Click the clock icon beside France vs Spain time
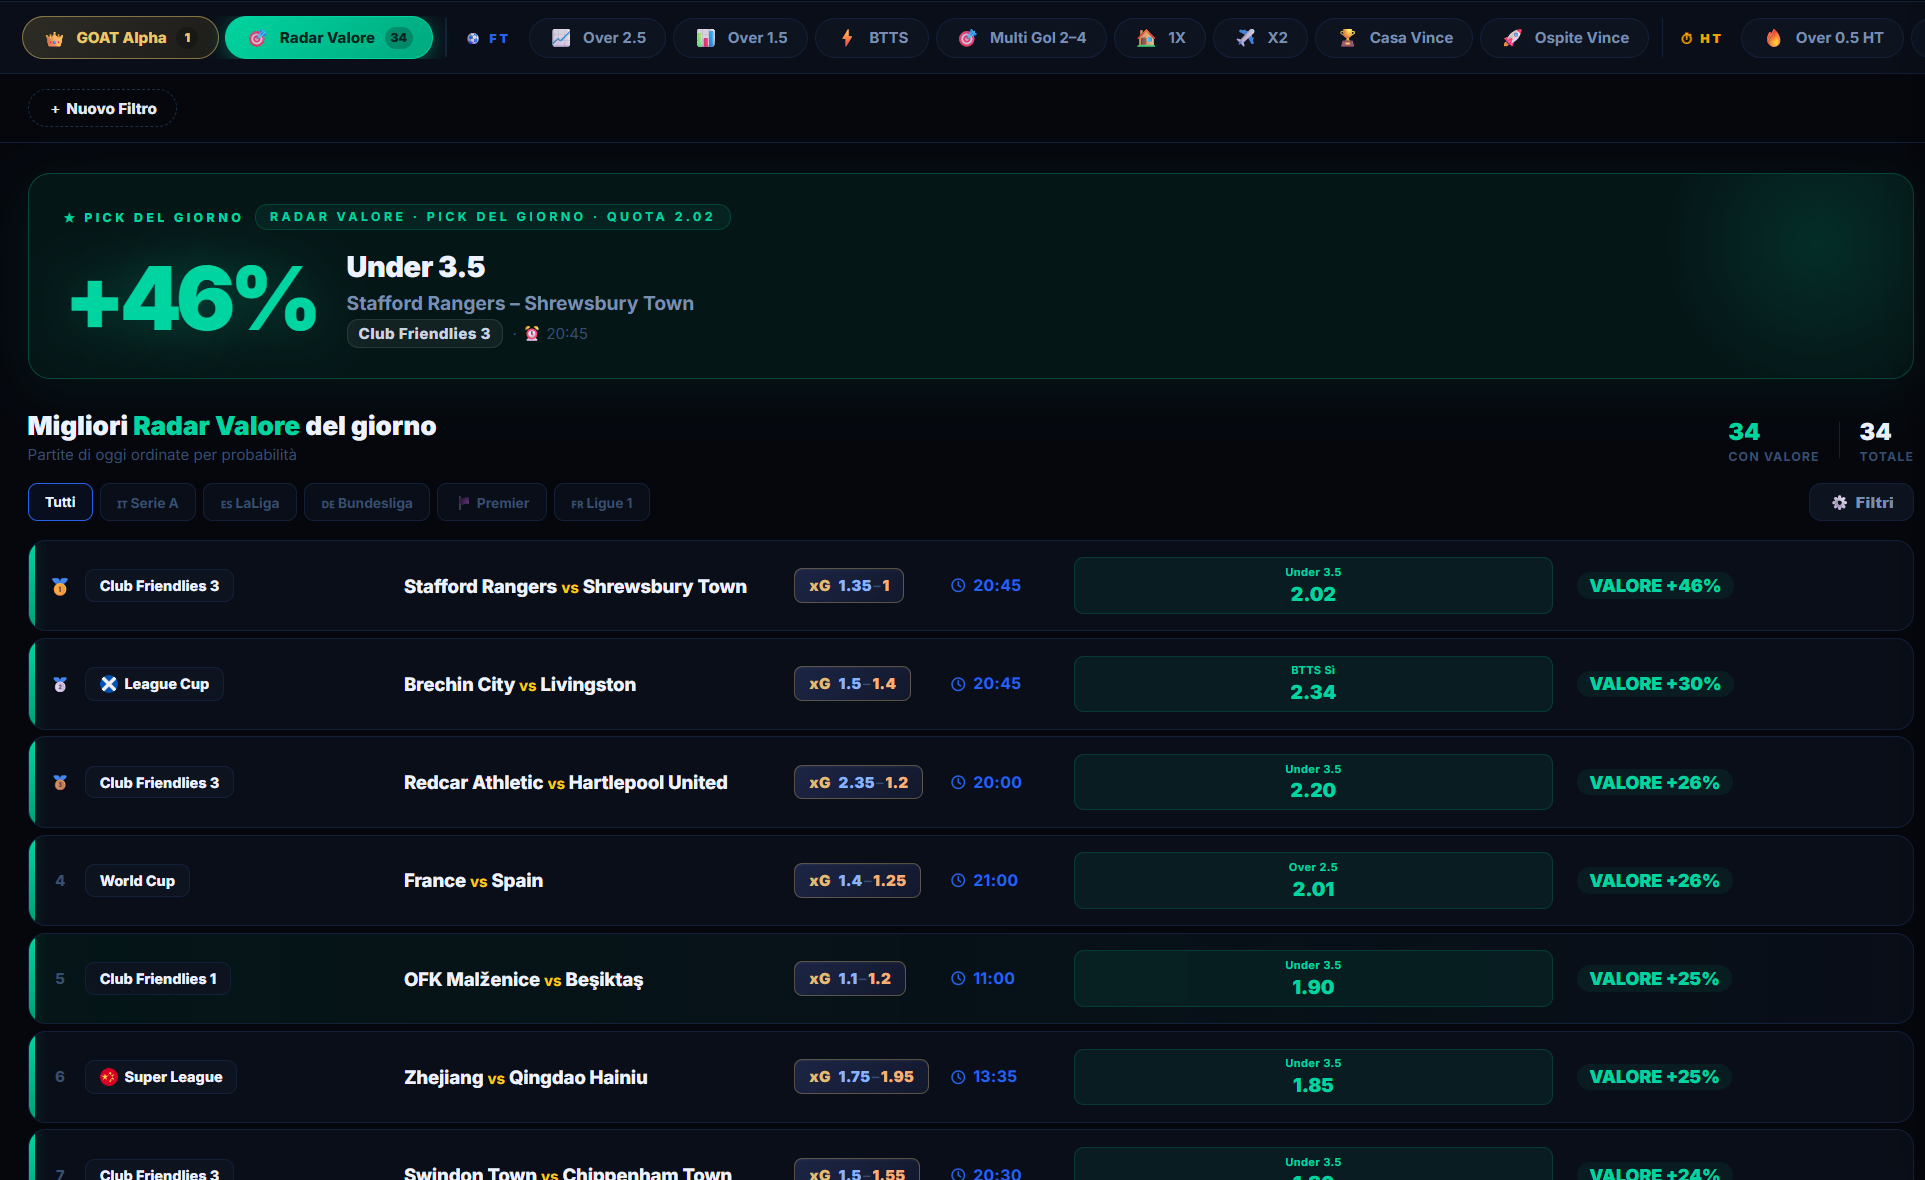 958,881
